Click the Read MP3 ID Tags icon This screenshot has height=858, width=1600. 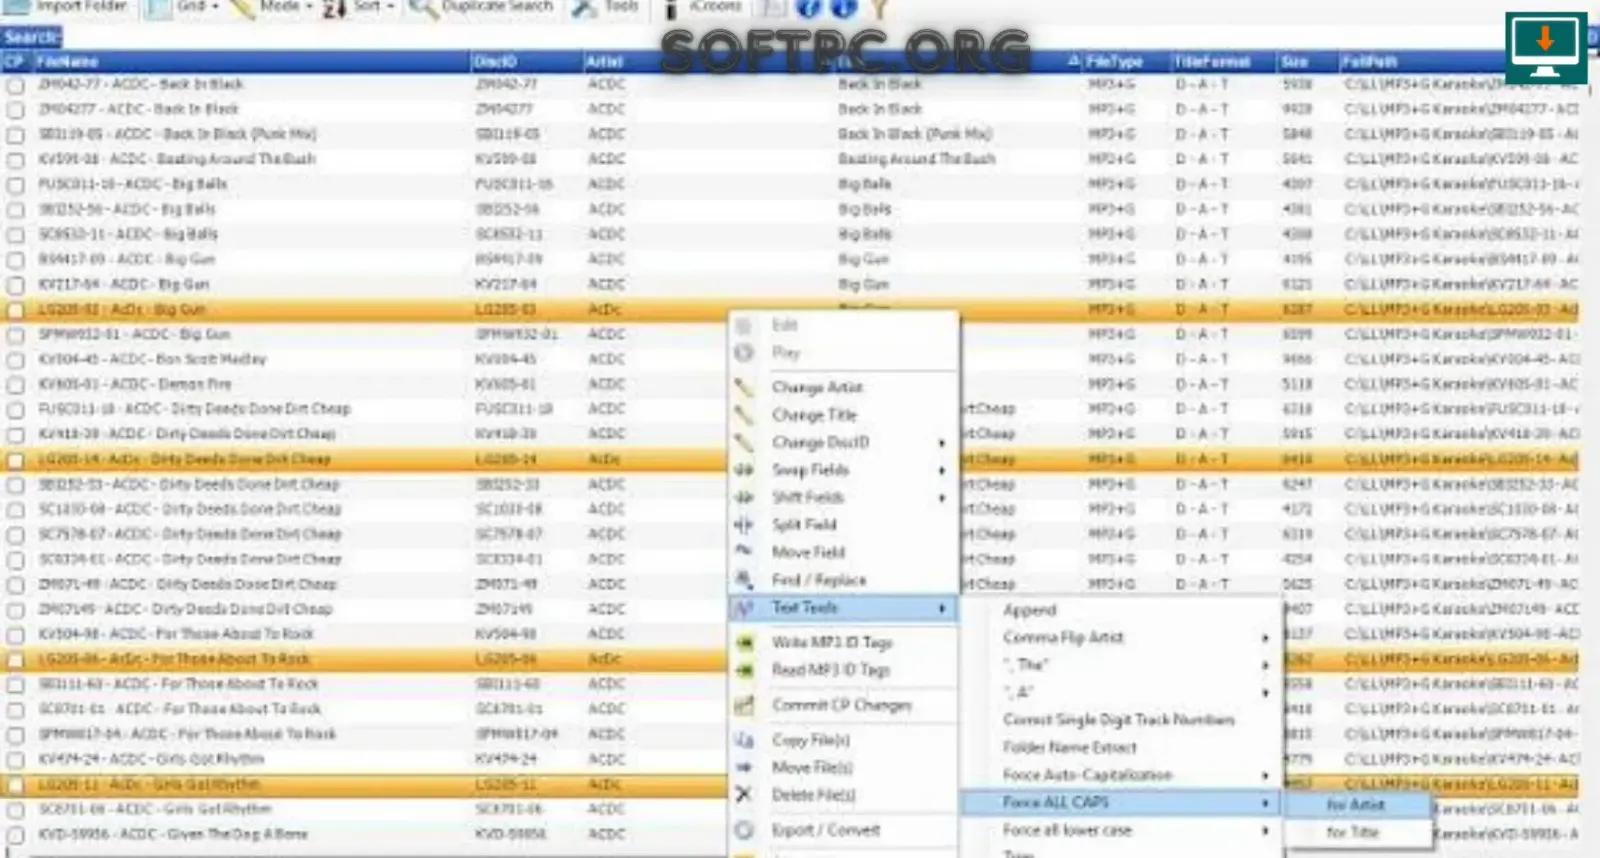coord(744,670)
